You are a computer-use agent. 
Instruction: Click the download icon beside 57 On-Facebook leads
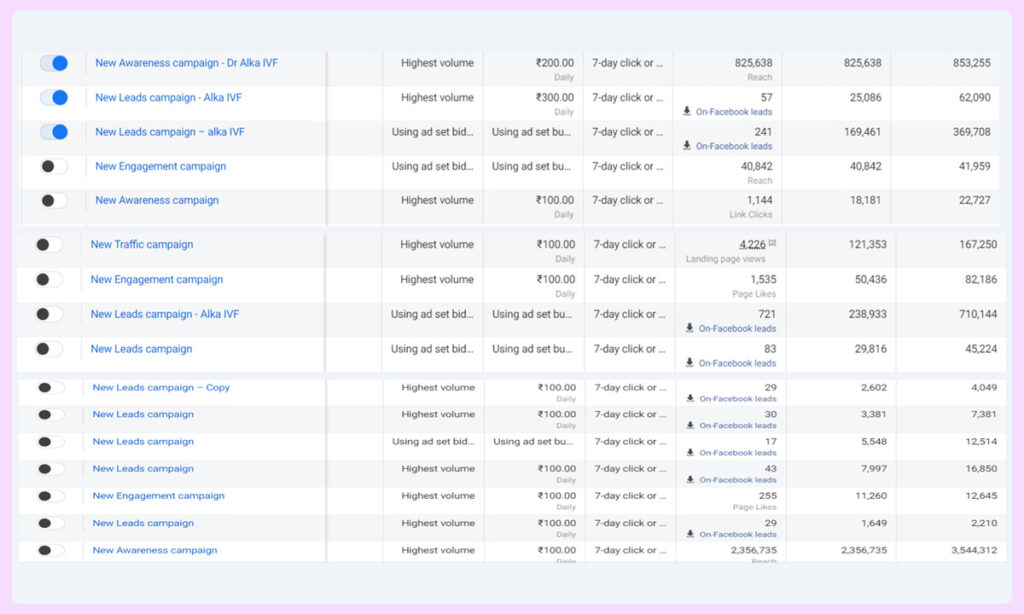click(687, 111)
